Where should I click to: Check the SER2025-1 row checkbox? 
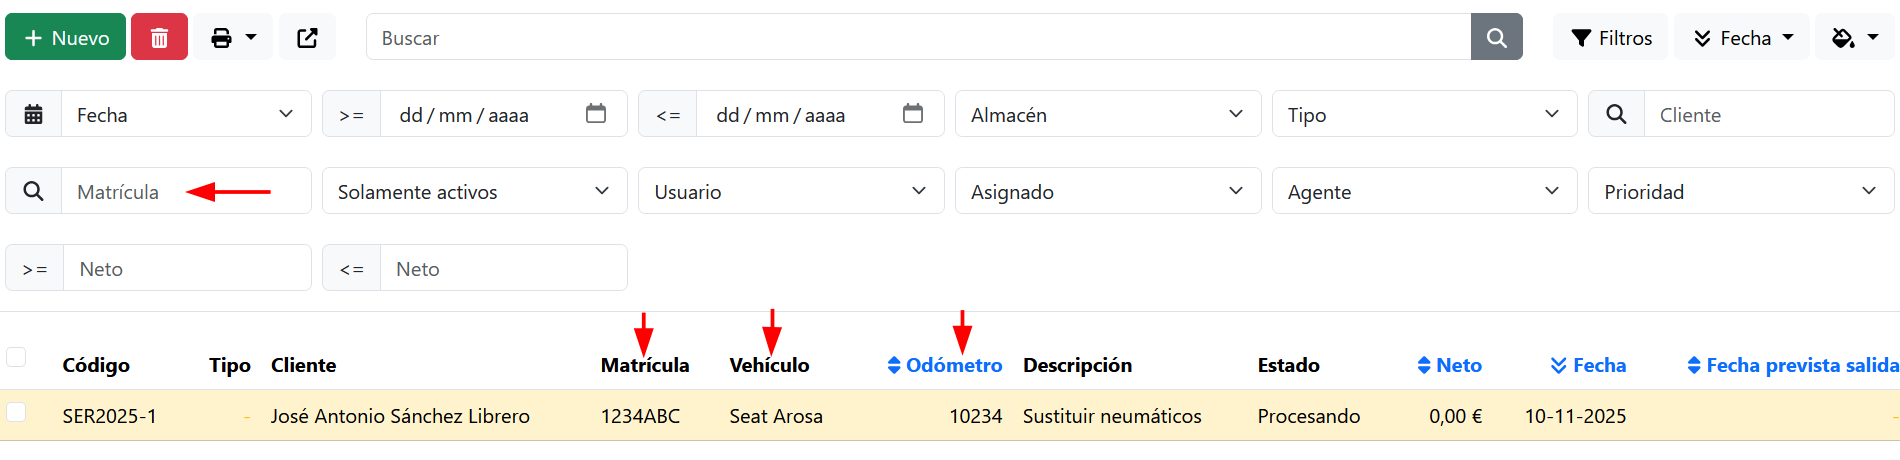(x=16, y=412)
